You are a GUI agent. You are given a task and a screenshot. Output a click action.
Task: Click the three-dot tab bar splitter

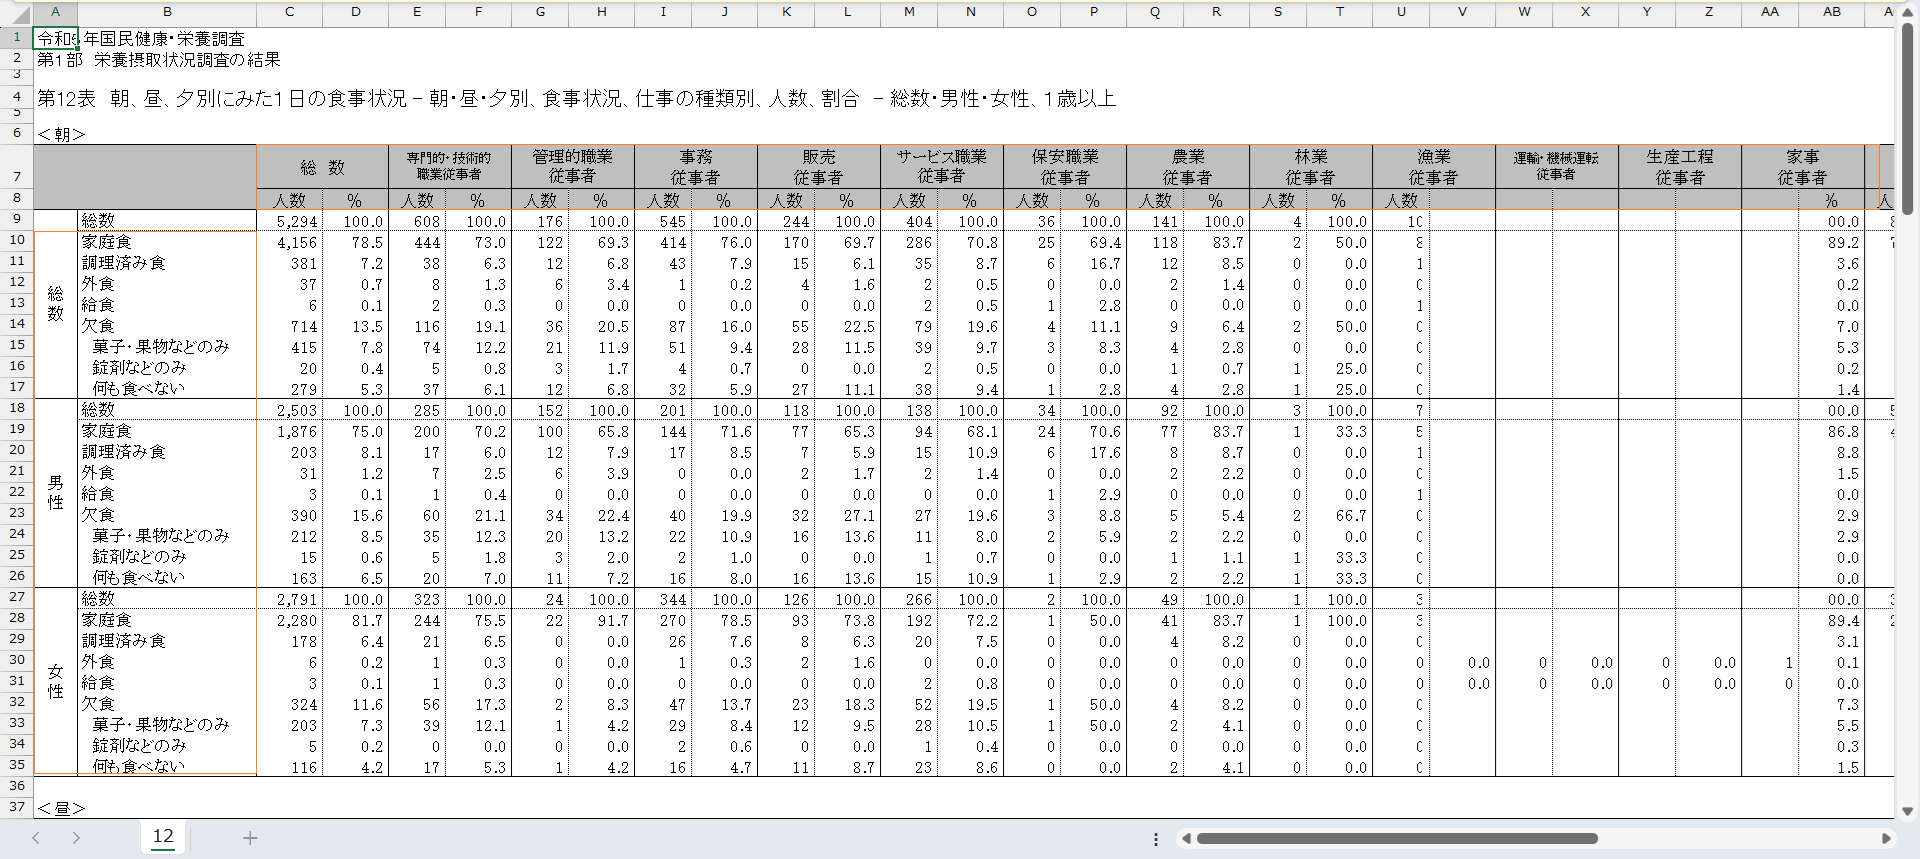click(1155, 839)
